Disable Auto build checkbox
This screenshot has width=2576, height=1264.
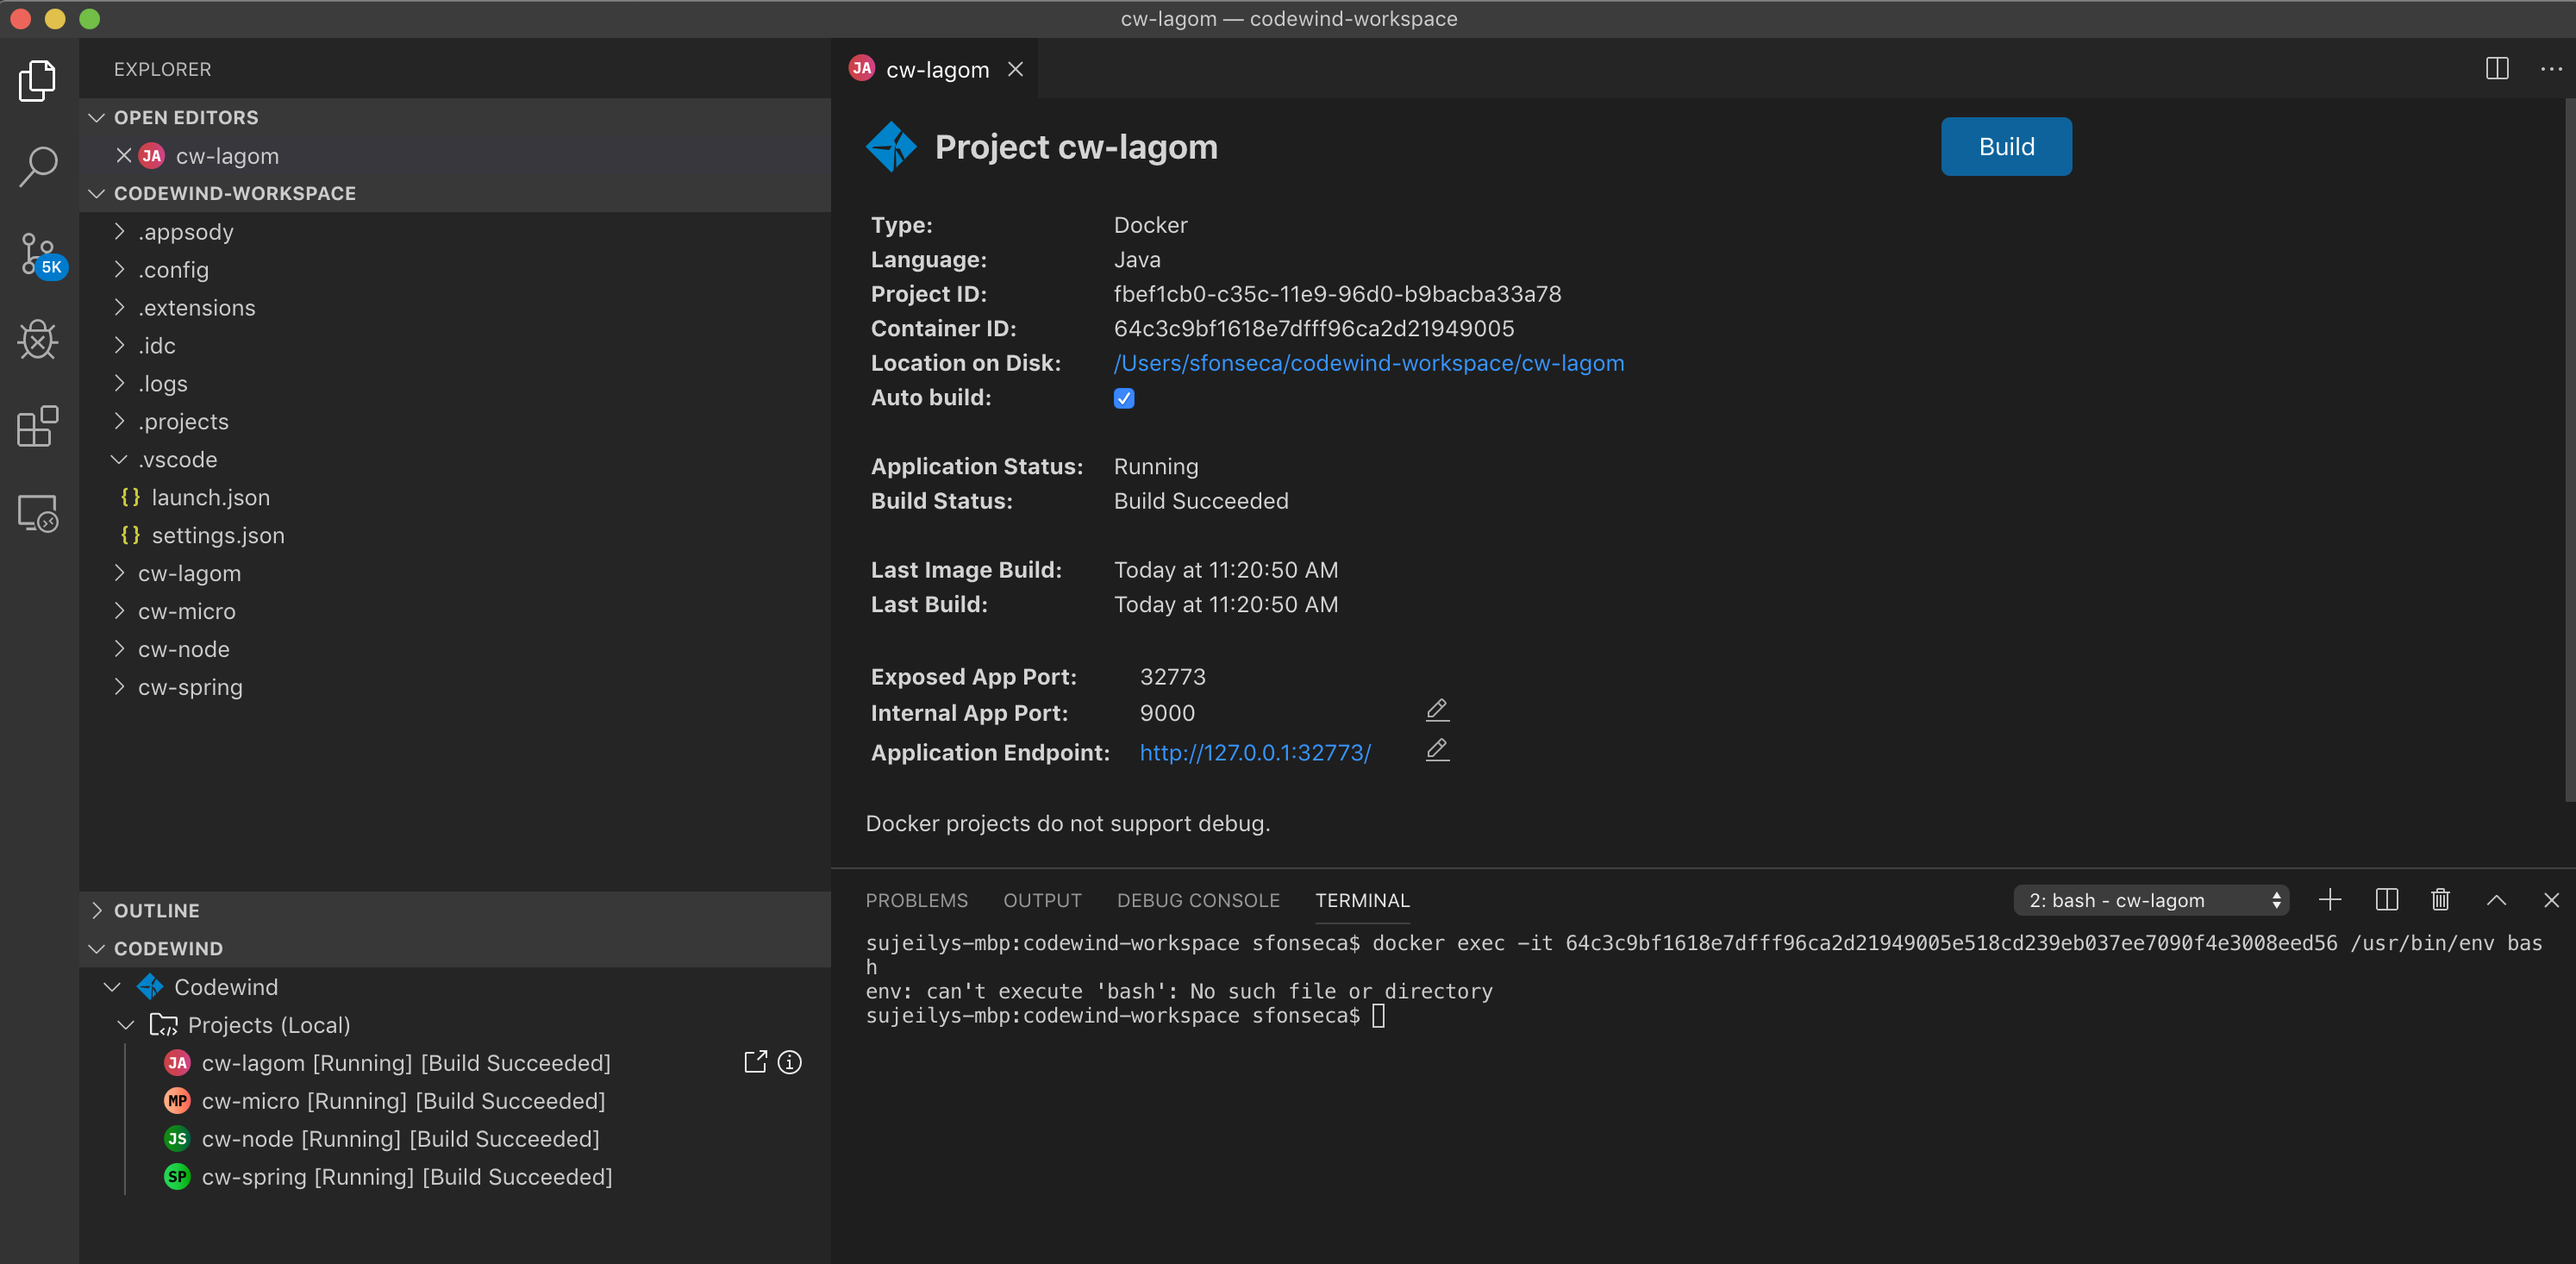[x=1124, y=398]
